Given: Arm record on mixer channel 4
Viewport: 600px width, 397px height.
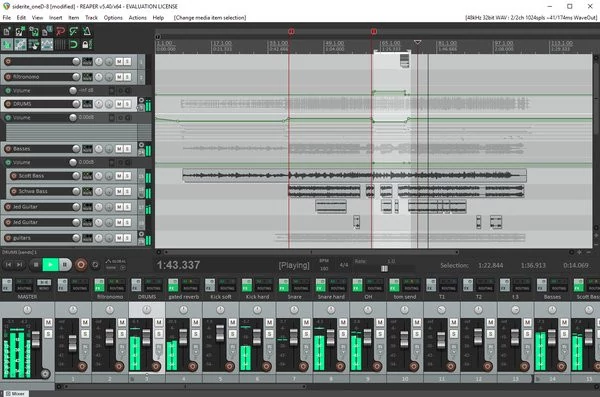Looking at the screenshot, I should coord(192,366).
